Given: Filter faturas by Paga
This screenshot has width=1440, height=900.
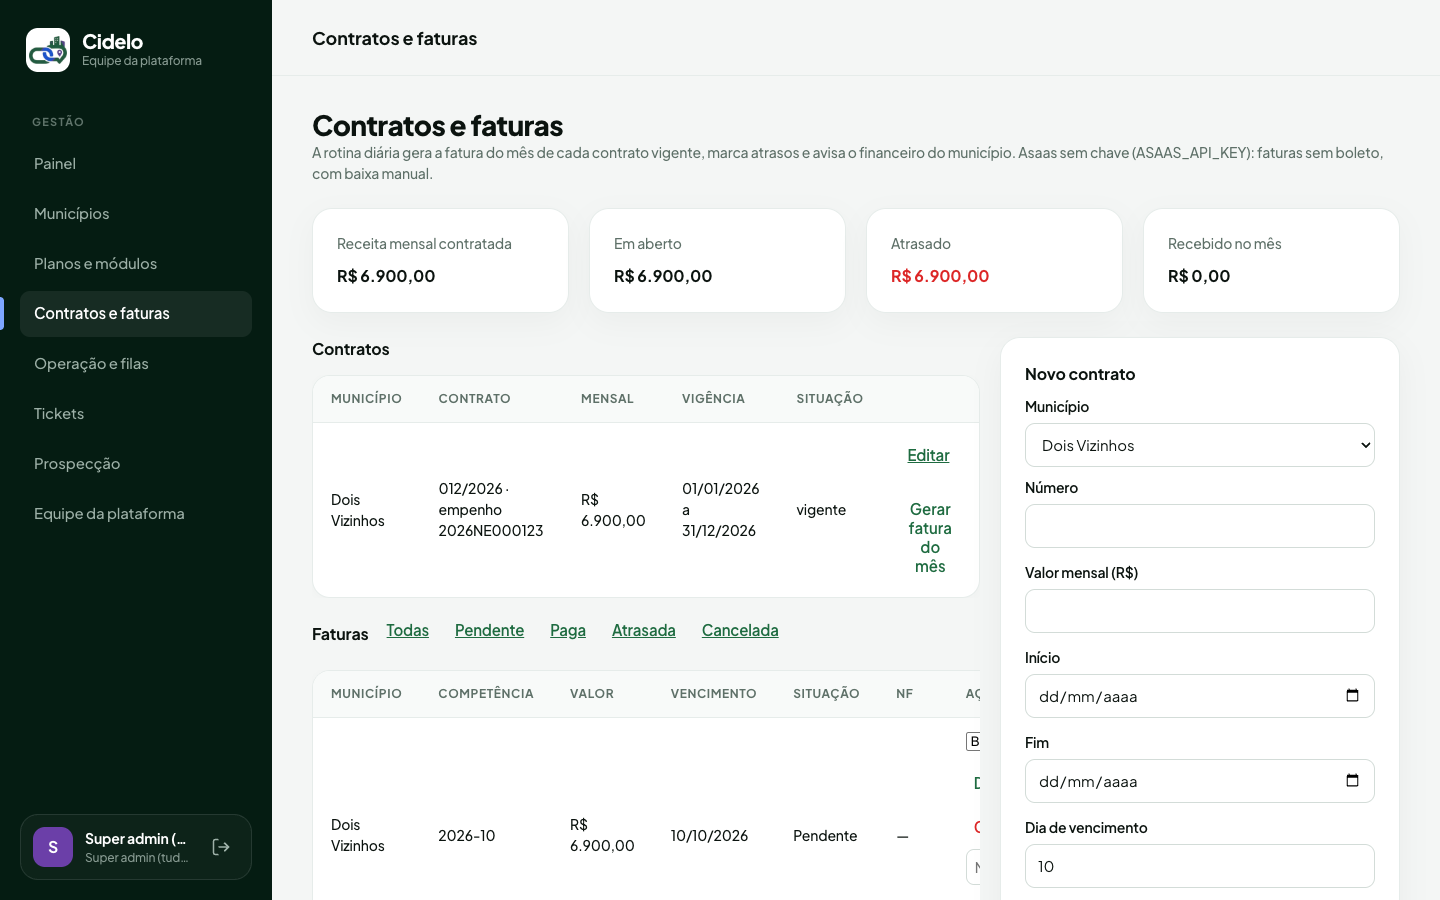Looking at the screenshot, I should pos(568,630).
